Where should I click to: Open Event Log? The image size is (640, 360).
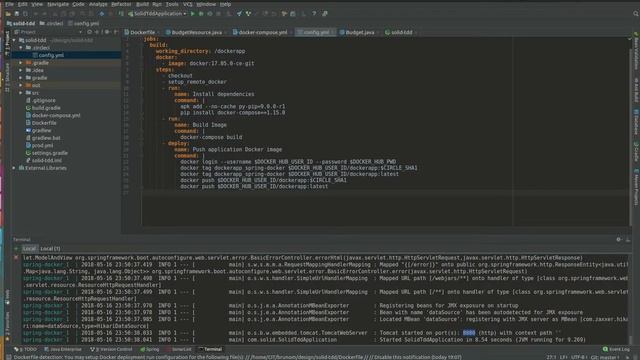pyautogui.click(x=616, y=350)
